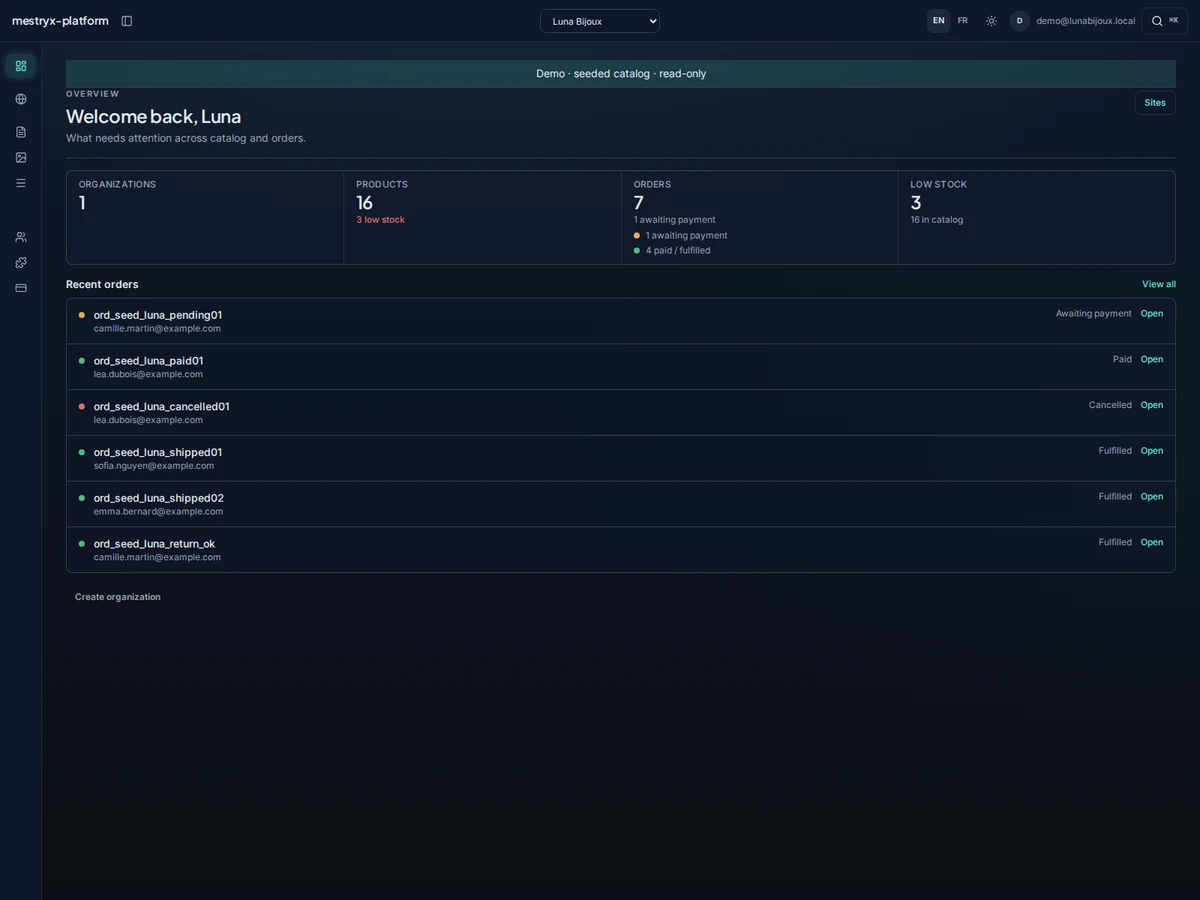The height and width of the screenshot is (900, 1200).
Task: Open the users team icon in sidebar
Action: 21,237
